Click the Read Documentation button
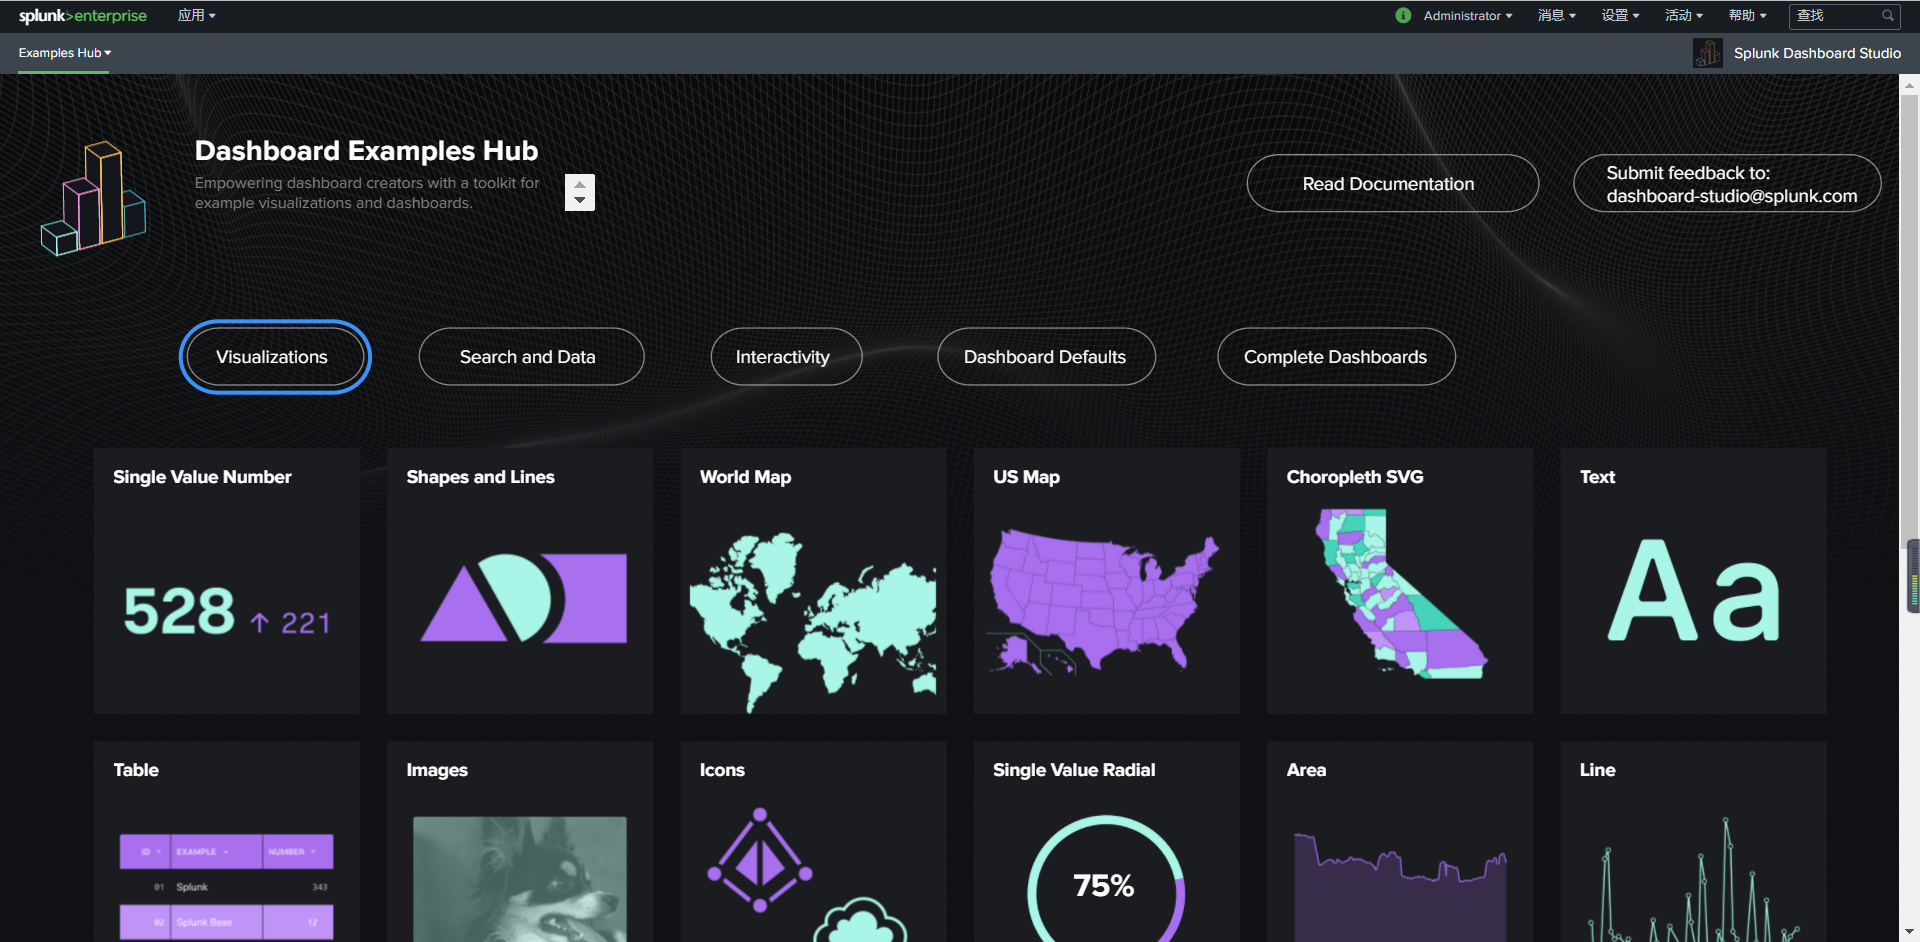This screenshot has width=1920, height=942. [x=1392, y=183]
